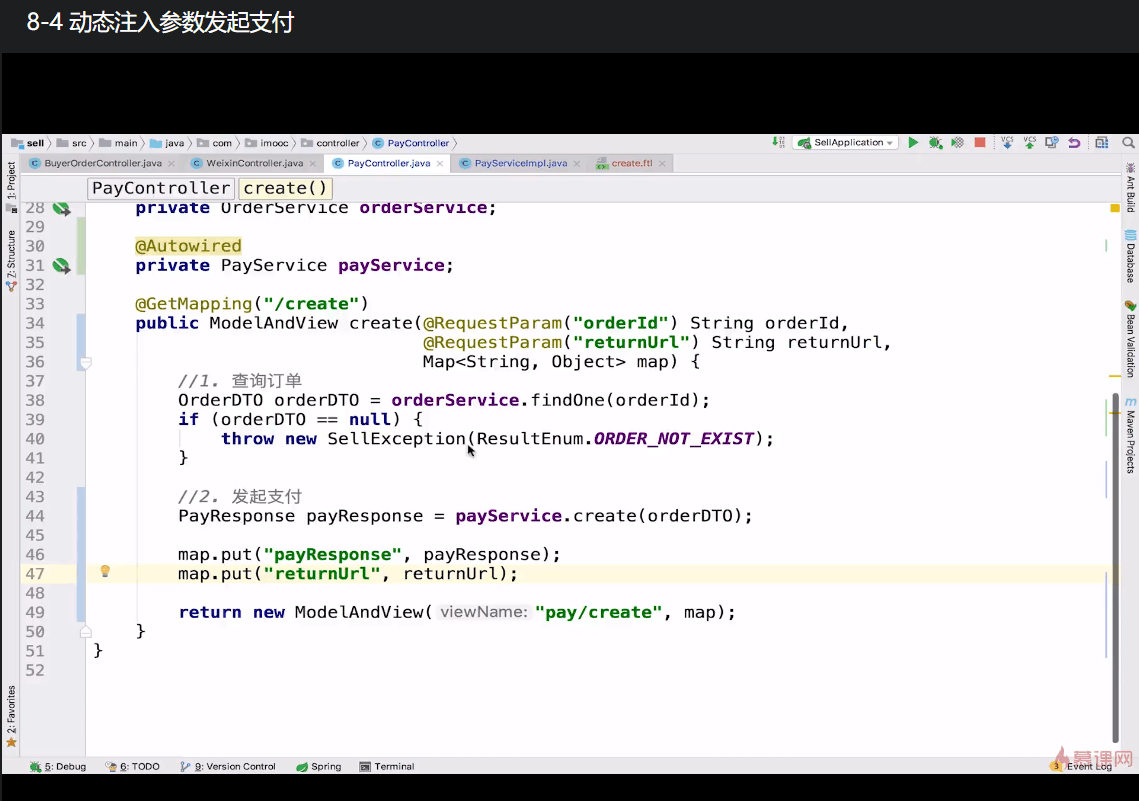Image resolution: width=1139 pixels, height=801 pixels.
Task: Open the Ant Build side panel
Action: coord(1130,187)
